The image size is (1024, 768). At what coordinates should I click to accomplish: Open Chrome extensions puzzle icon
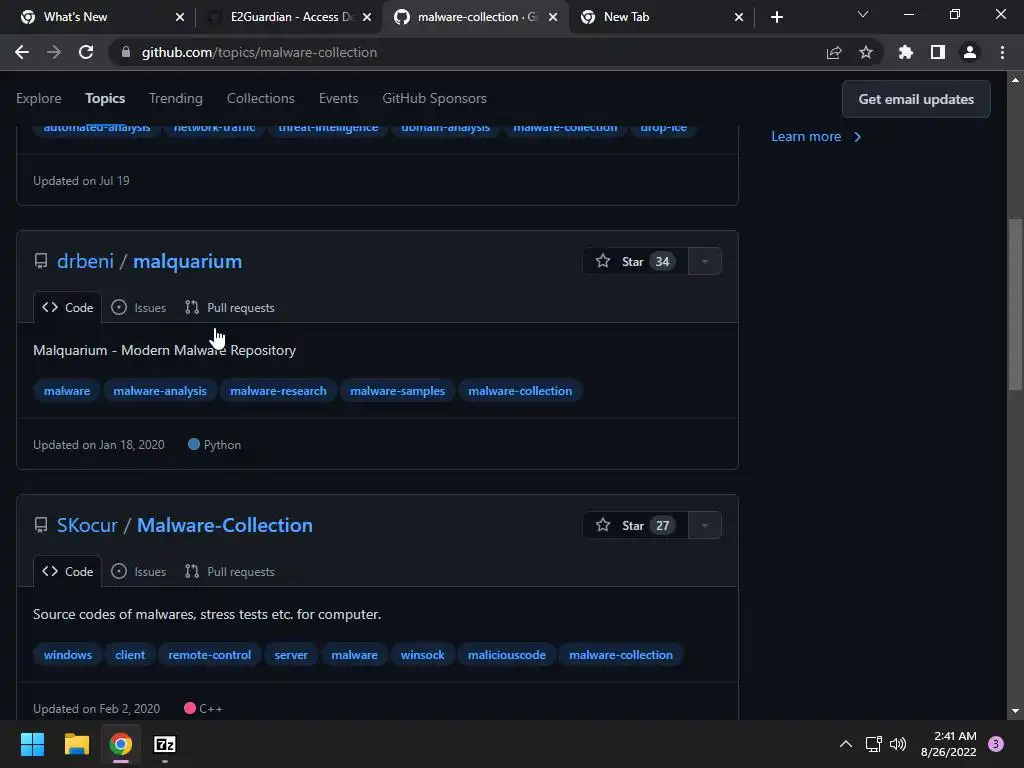(906, 52)
